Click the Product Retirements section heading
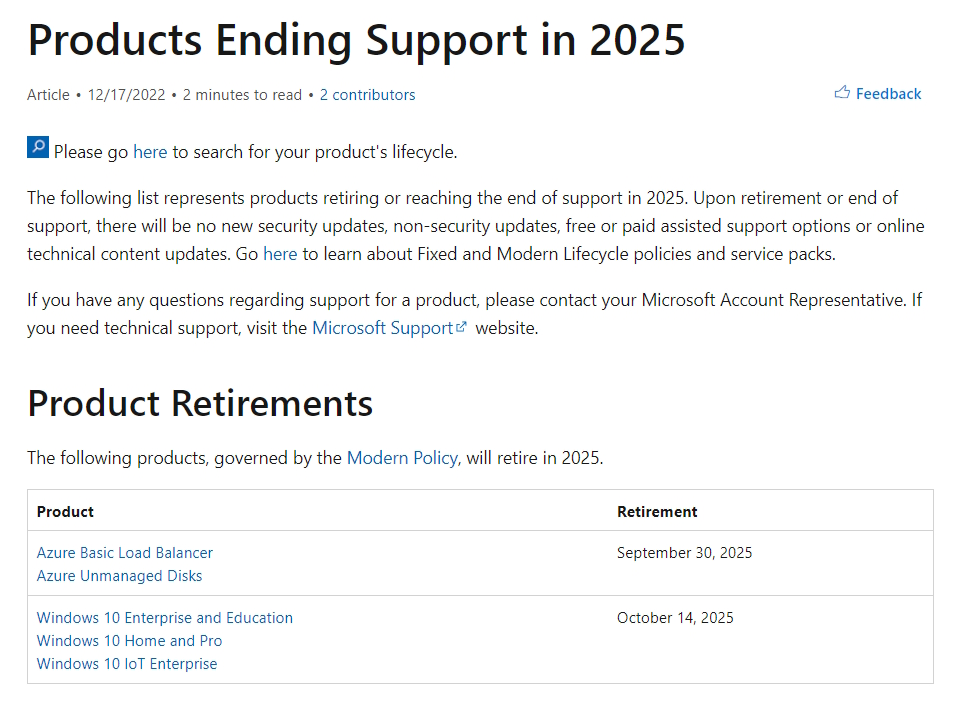The image size is (958, 708). coord(199,404)
